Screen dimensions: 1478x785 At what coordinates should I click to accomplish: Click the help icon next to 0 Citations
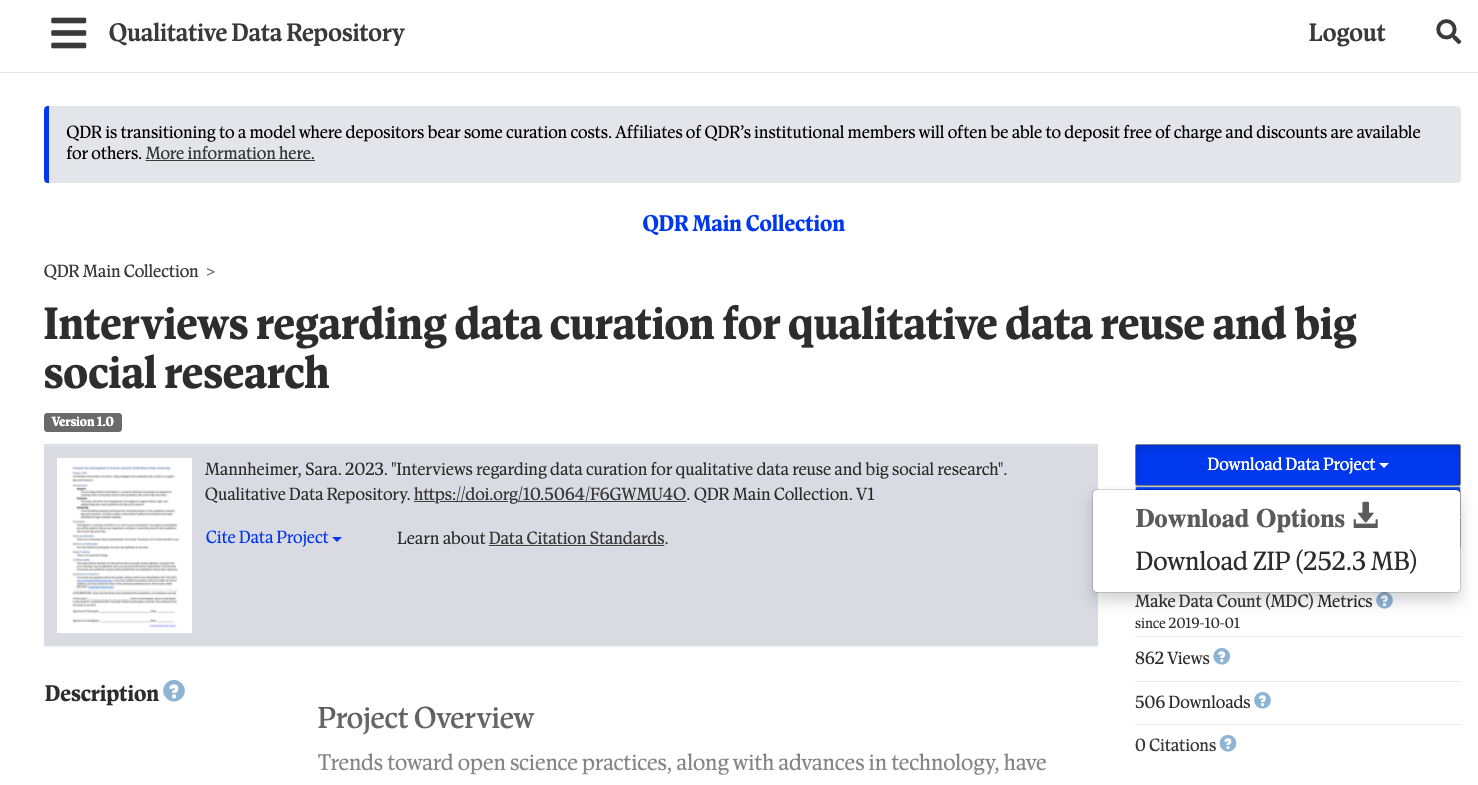[x=1227, y=744]
